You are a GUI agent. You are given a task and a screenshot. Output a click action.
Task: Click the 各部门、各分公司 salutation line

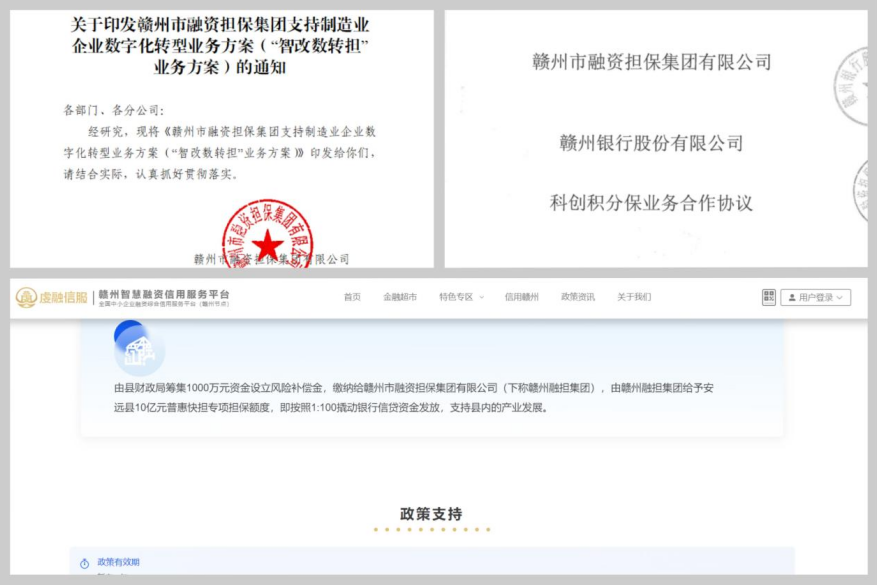click(114, 110)
